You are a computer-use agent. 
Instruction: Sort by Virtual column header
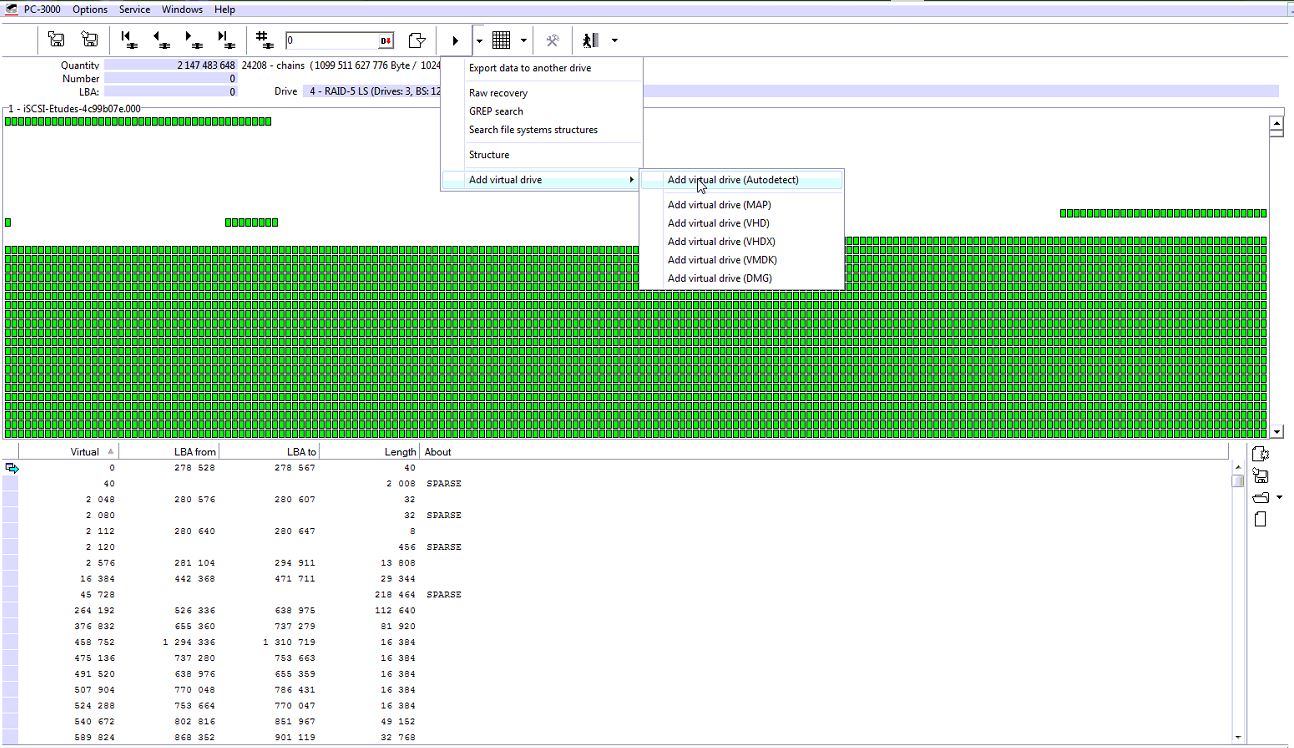(x=68, y=452)
